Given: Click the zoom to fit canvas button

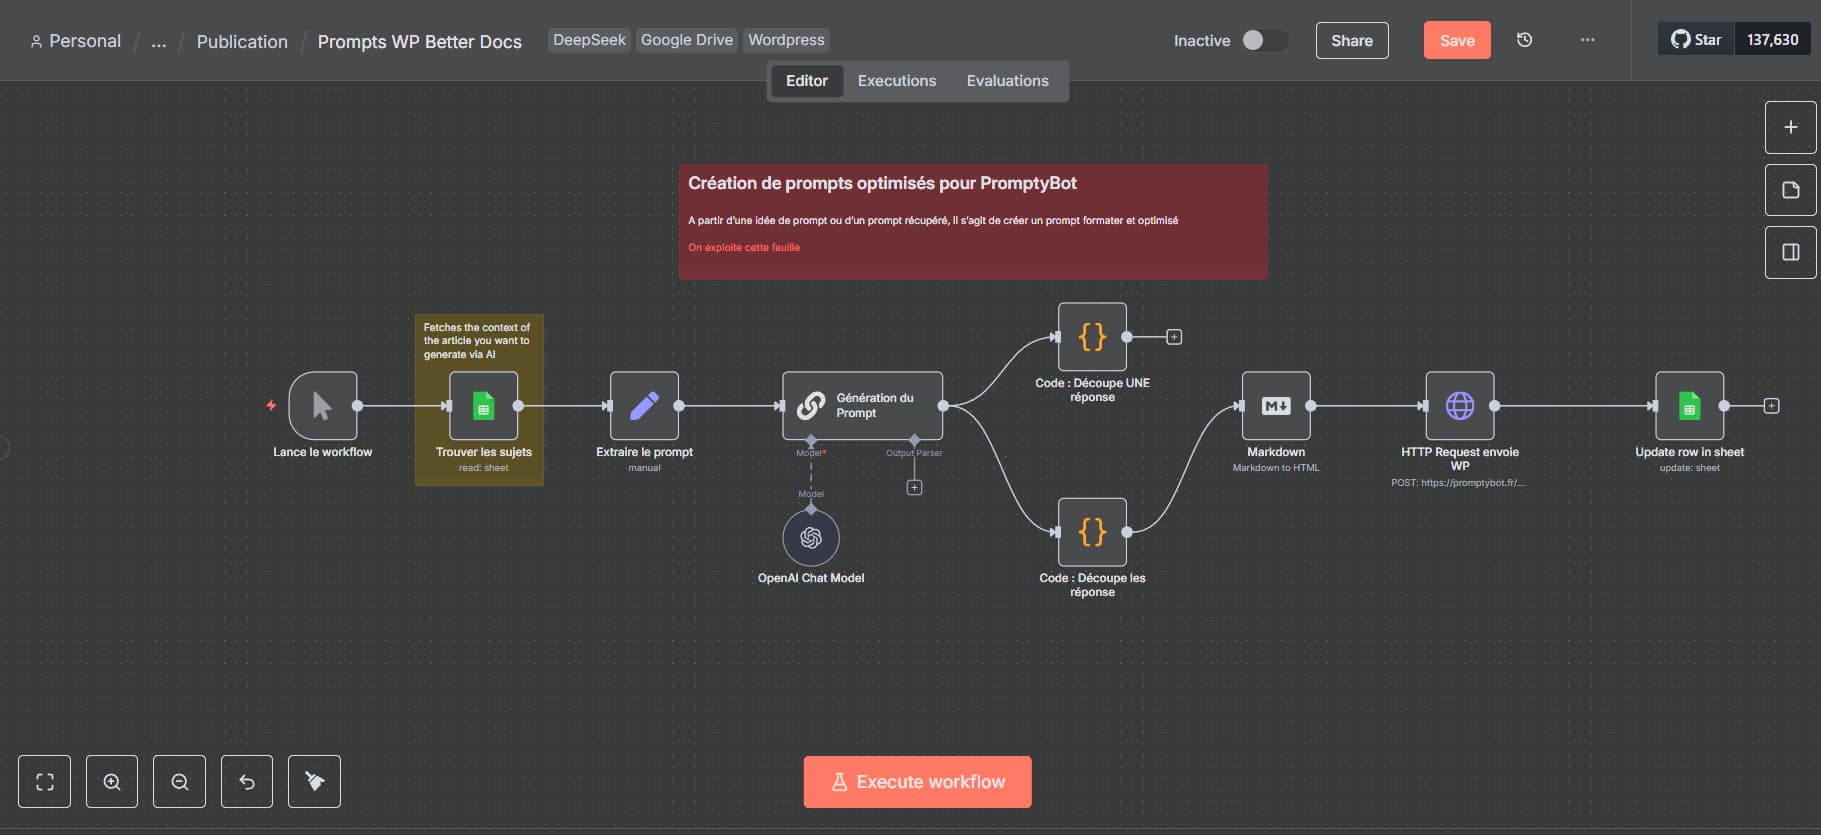Looking at the screenshot, I should click(x=45, y=781).
